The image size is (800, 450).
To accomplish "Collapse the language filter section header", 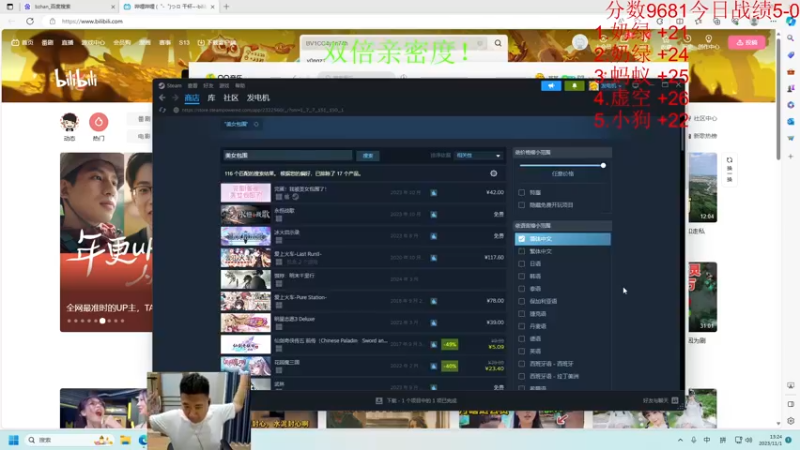I will [x=562, y=226].
